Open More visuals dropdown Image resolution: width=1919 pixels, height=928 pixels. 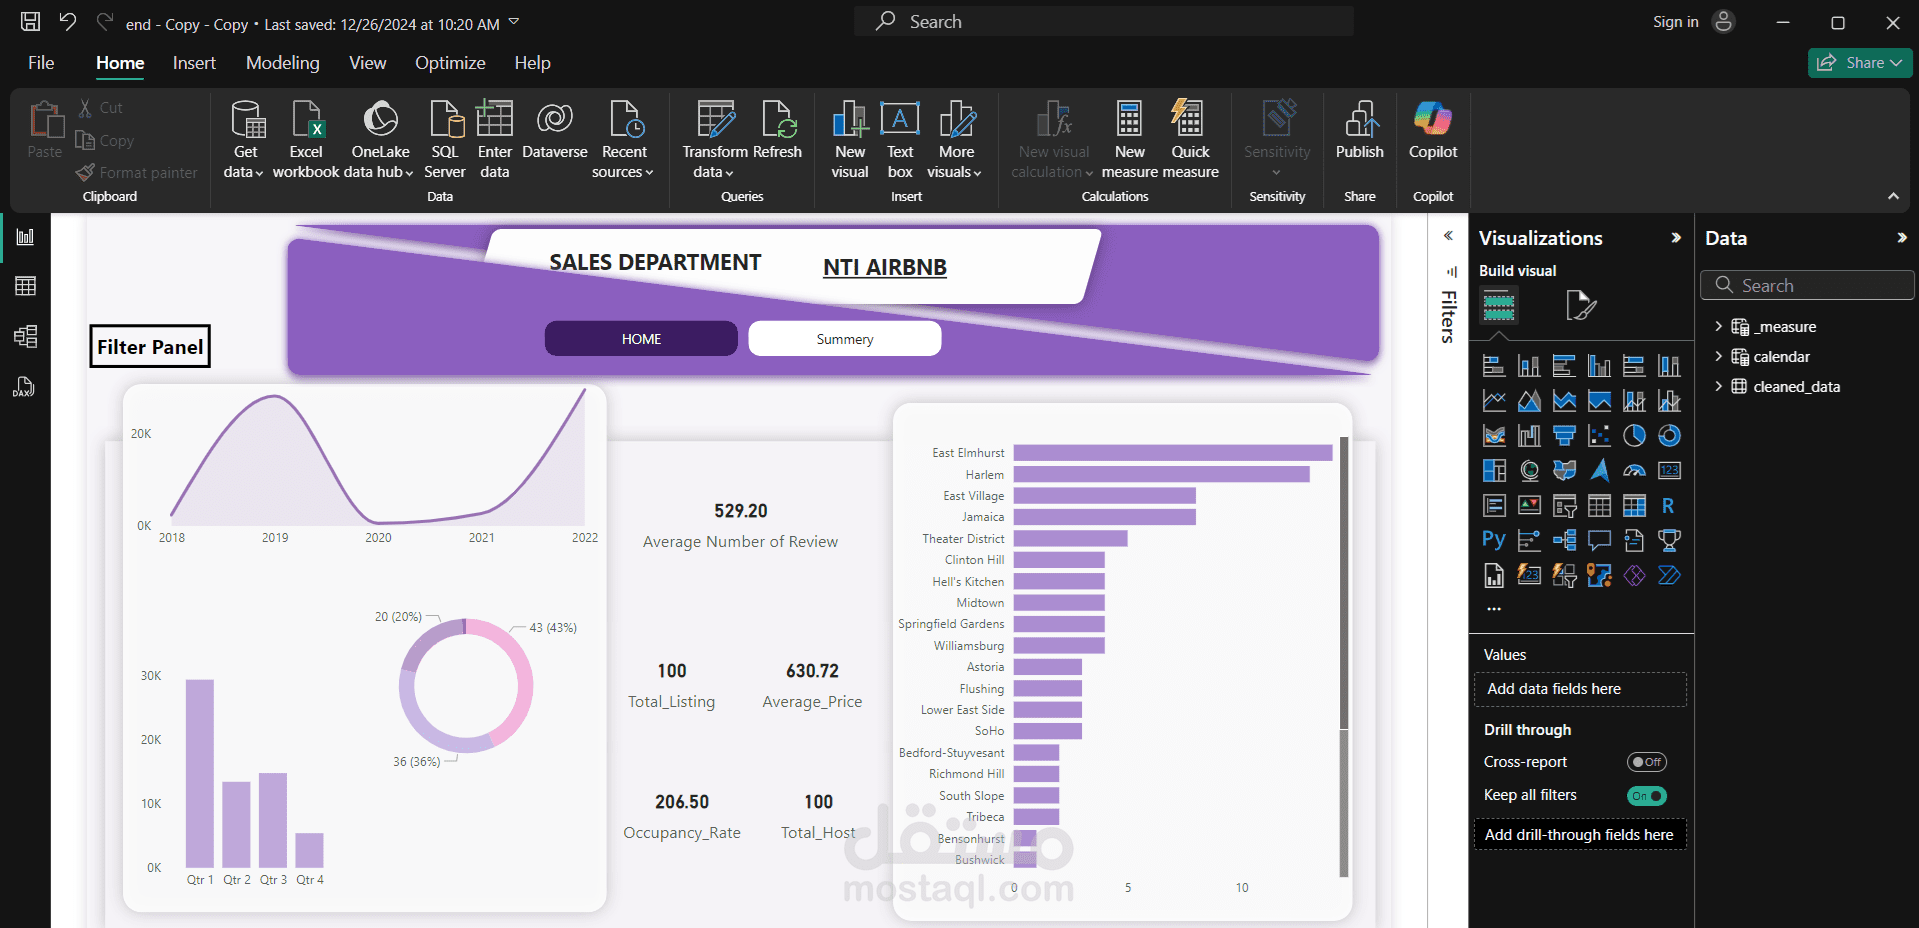pos(955,162)
